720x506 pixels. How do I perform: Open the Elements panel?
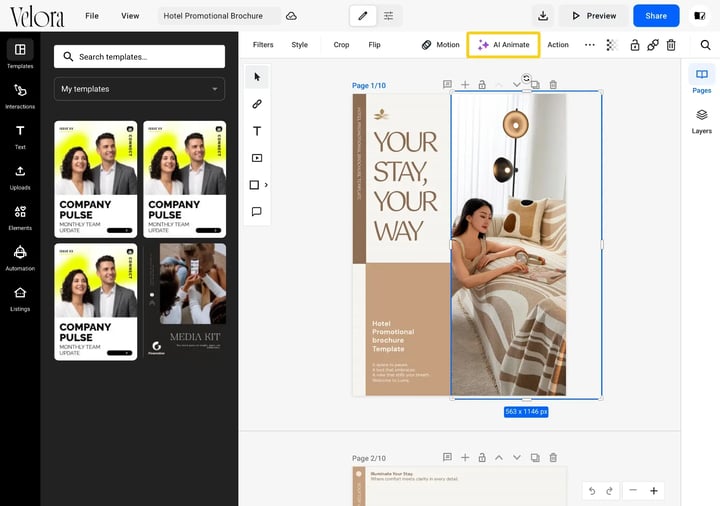coord(20,217)
